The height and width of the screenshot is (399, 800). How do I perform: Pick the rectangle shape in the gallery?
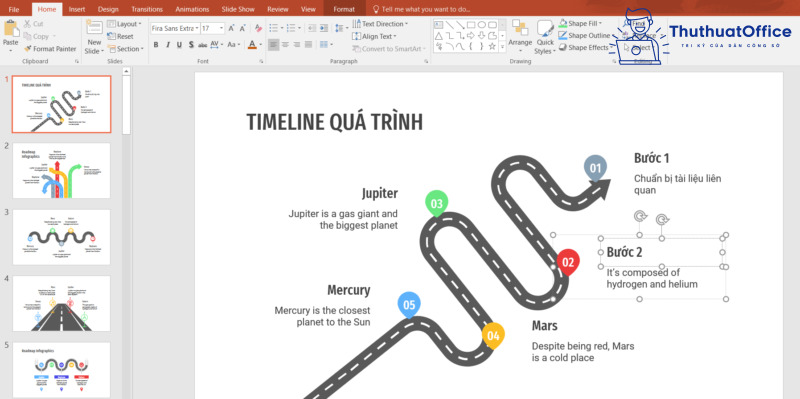(471, 24)
